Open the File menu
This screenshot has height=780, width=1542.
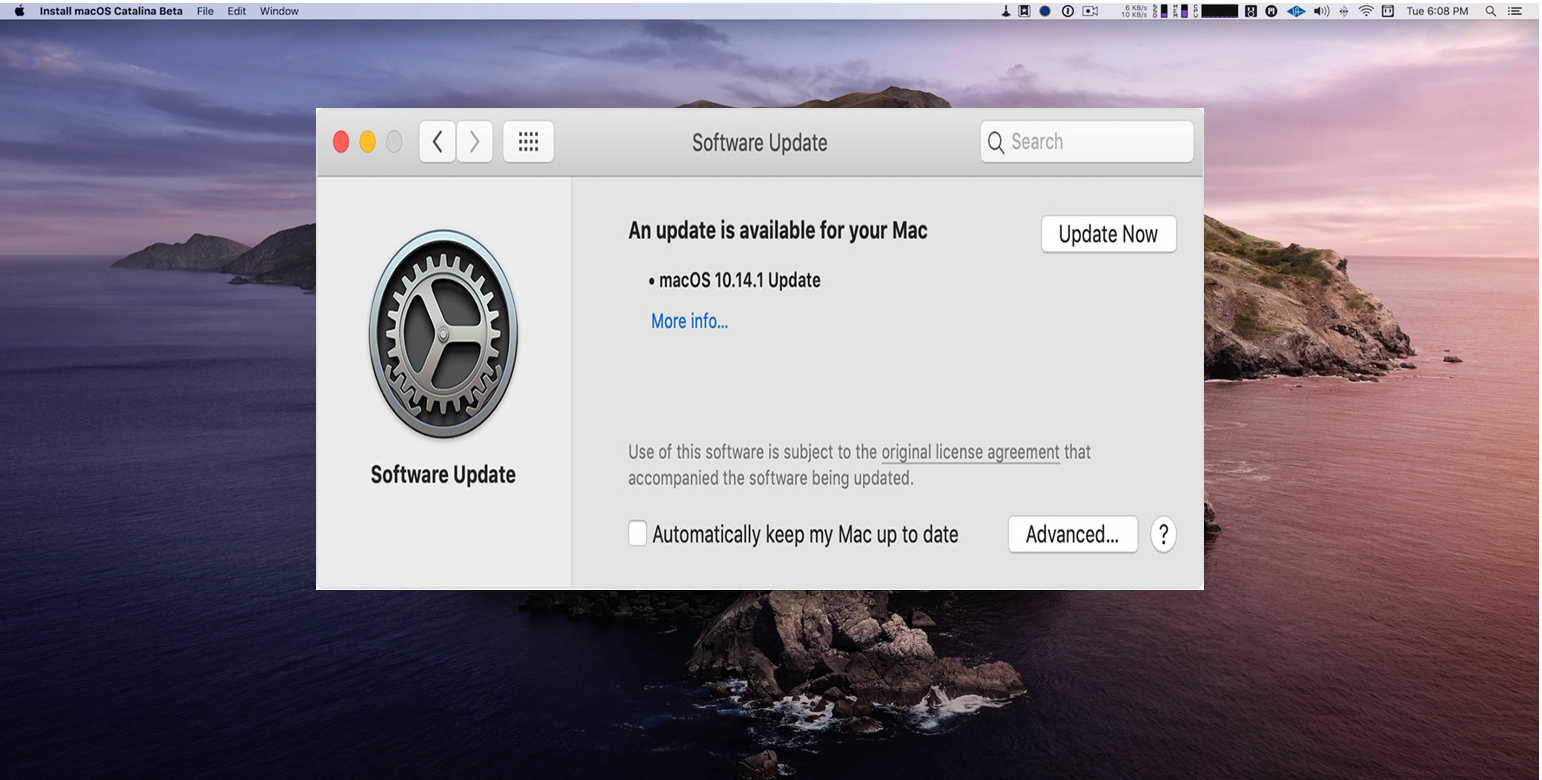pyautogui.click(x=205, y=11)
